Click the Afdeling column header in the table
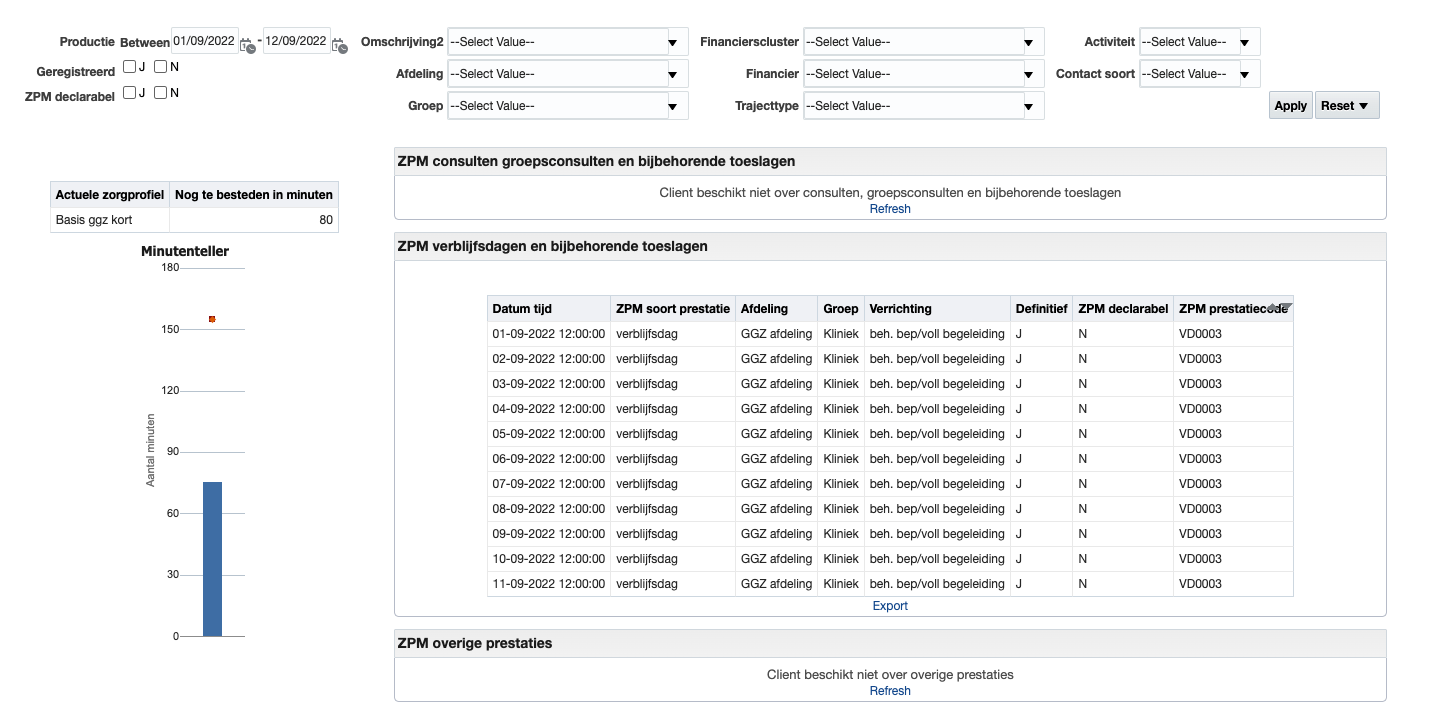Viewport: 1429px width, 714px height. coord(776,309)
